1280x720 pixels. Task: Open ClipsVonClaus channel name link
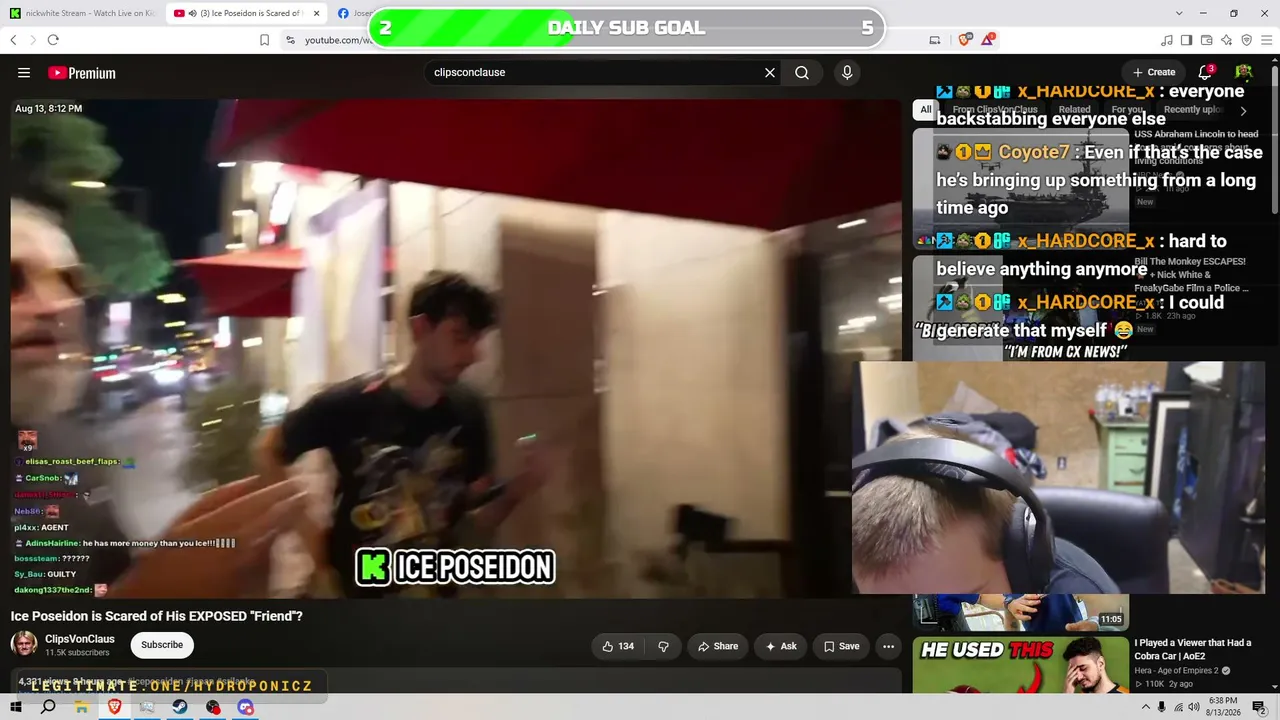[80, 639]
